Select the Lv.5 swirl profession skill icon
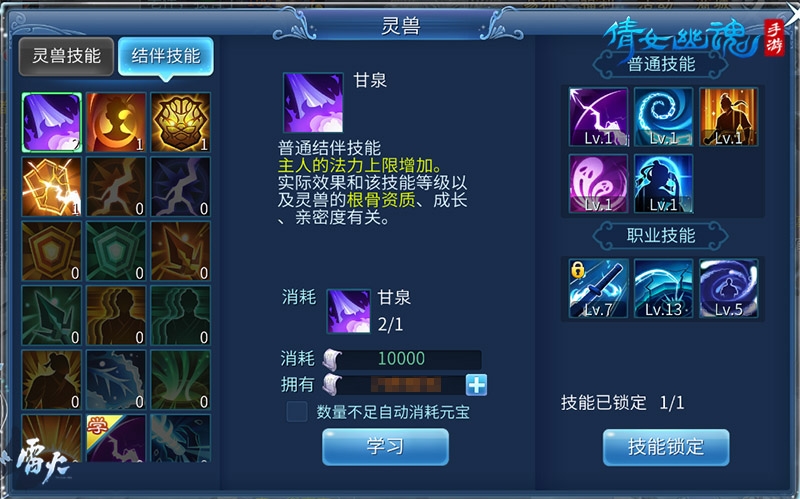Screen dimensions: 800x499 point(729,288)
